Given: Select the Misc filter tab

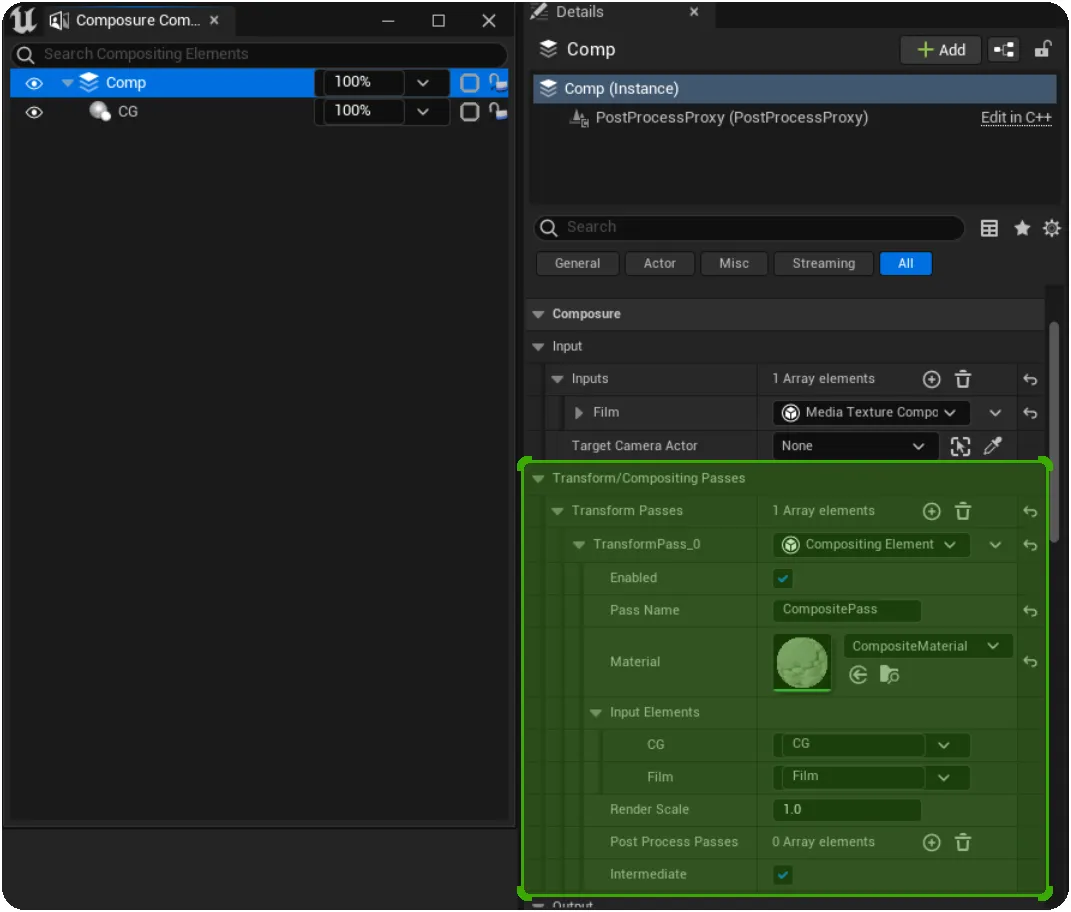Looking at the screenshot, I should coord(734,264).
